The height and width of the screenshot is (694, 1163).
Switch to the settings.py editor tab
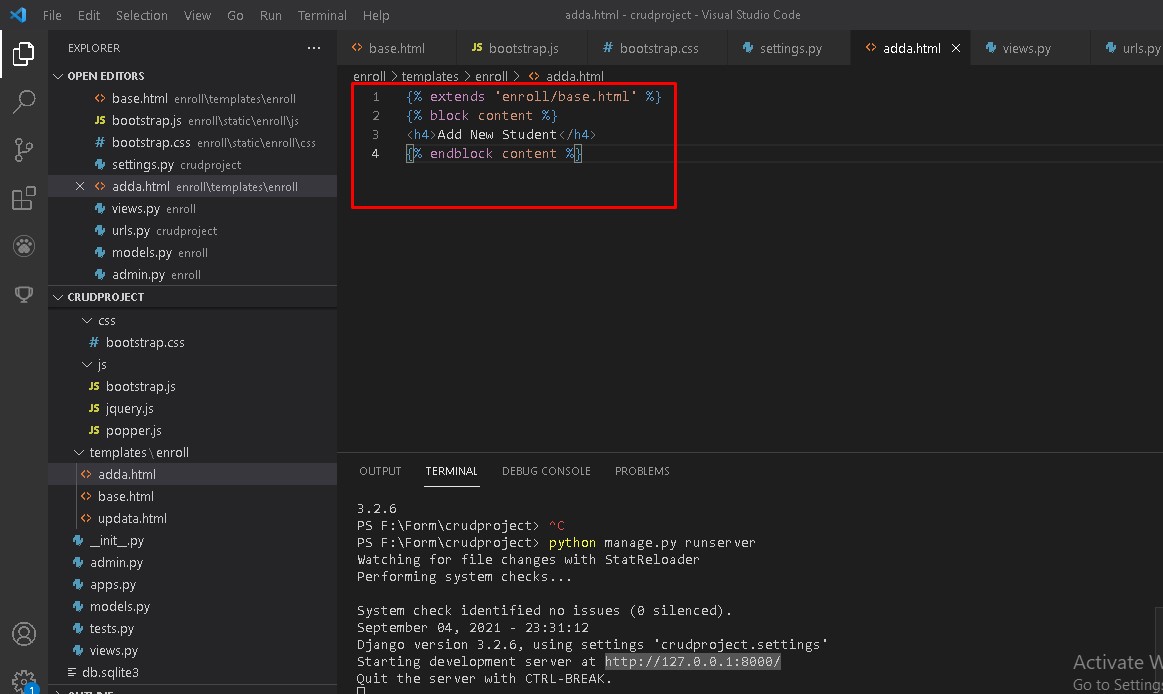coord(791,48)
